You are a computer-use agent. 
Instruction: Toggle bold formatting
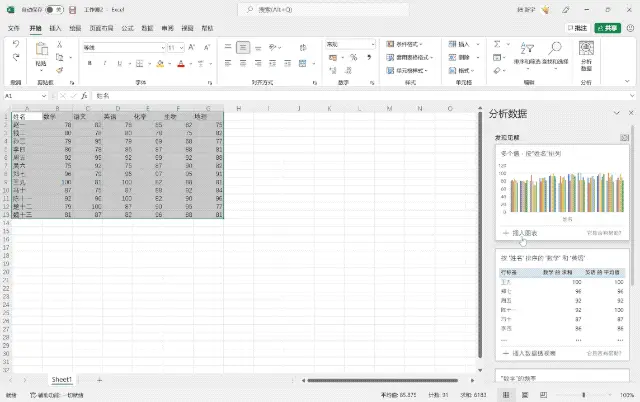pyautogui.click(x=90, y=63)
